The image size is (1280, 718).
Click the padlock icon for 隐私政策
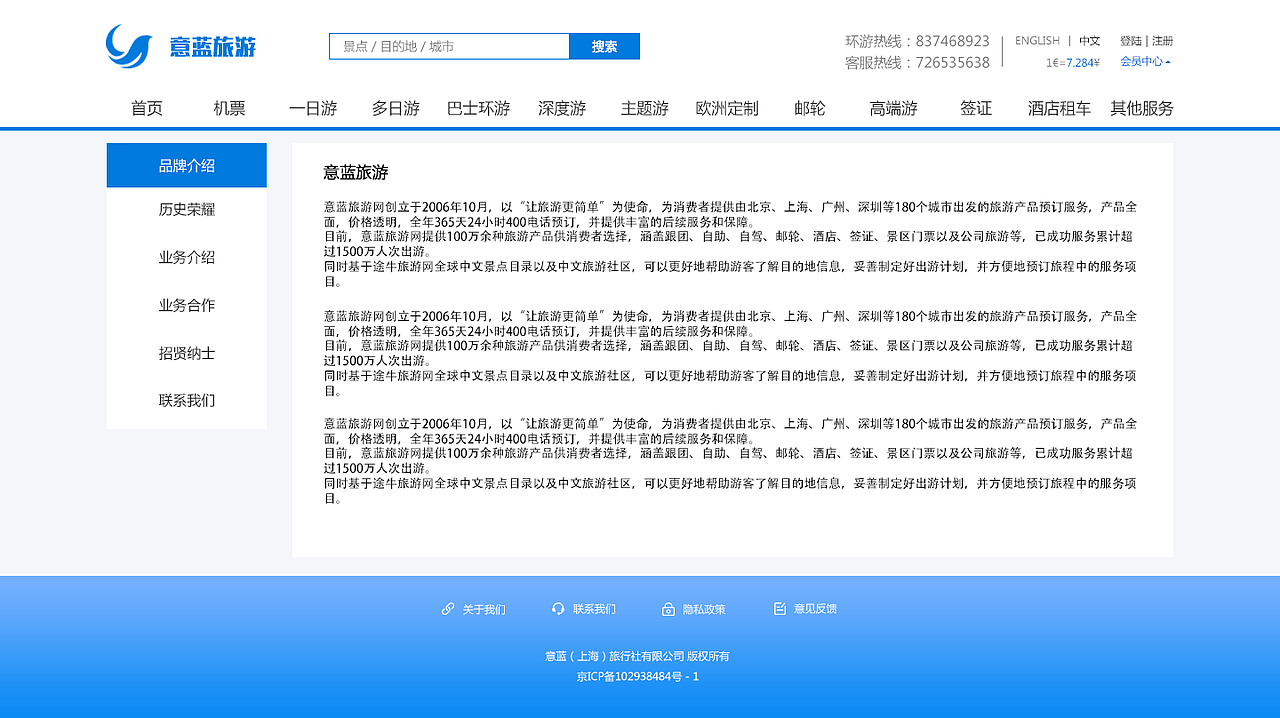pos(668,608)
